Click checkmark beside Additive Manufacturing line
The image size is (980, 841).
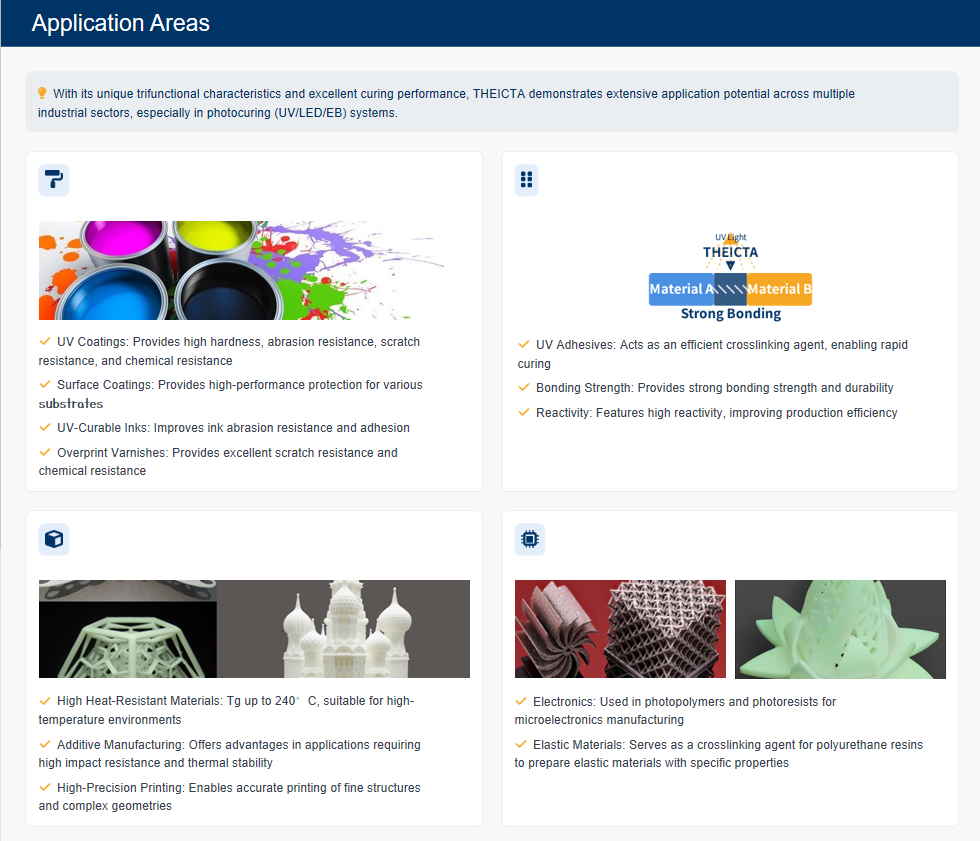[44, 744]
